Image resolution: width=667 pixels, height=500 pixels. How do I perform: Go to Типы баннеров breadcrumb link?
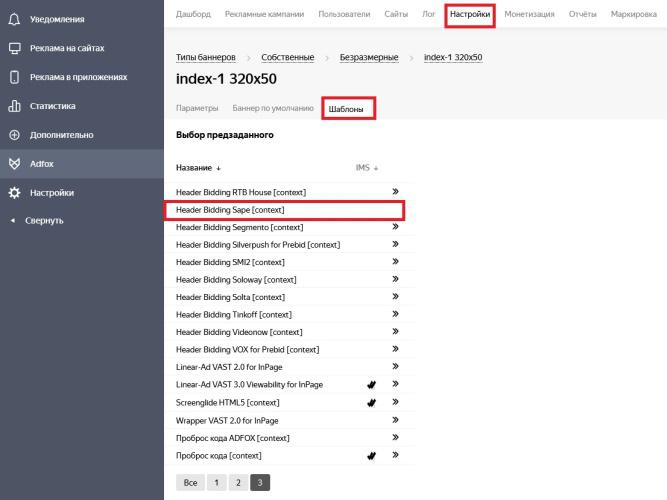[205, 57]
